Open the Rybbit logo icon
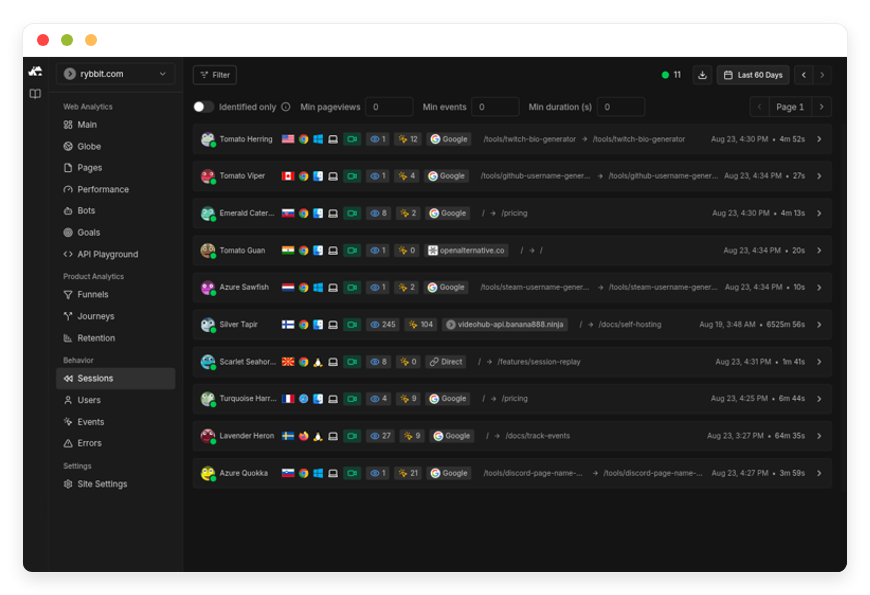This screenshot has height=595, width=870. click(36, 72)
